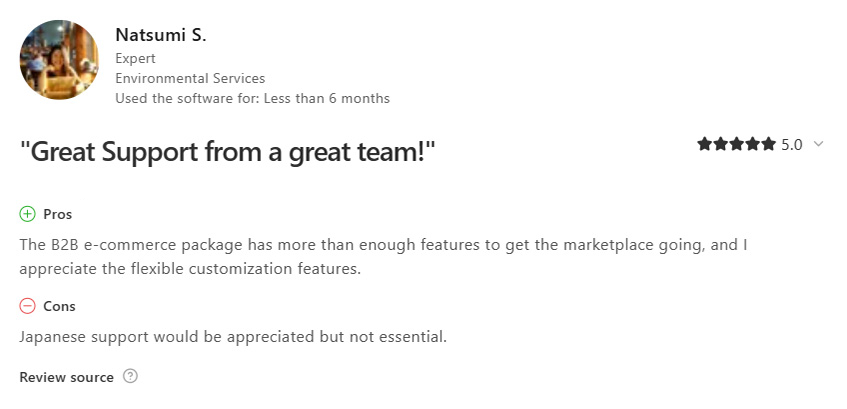Click the red minus Cons icon

(27, 306)
